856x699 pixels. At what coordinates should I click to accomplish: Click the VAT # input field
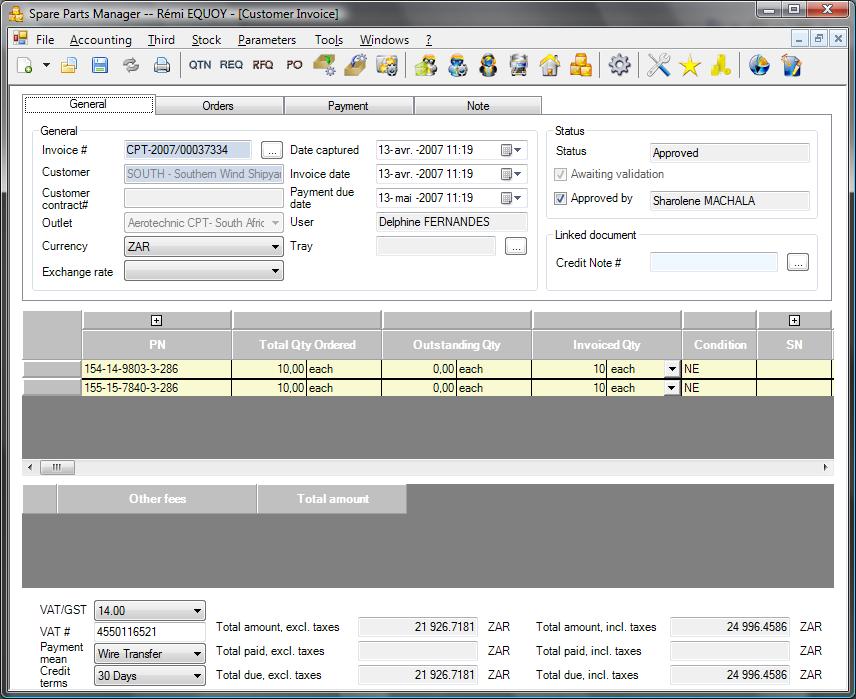(150, 632)
